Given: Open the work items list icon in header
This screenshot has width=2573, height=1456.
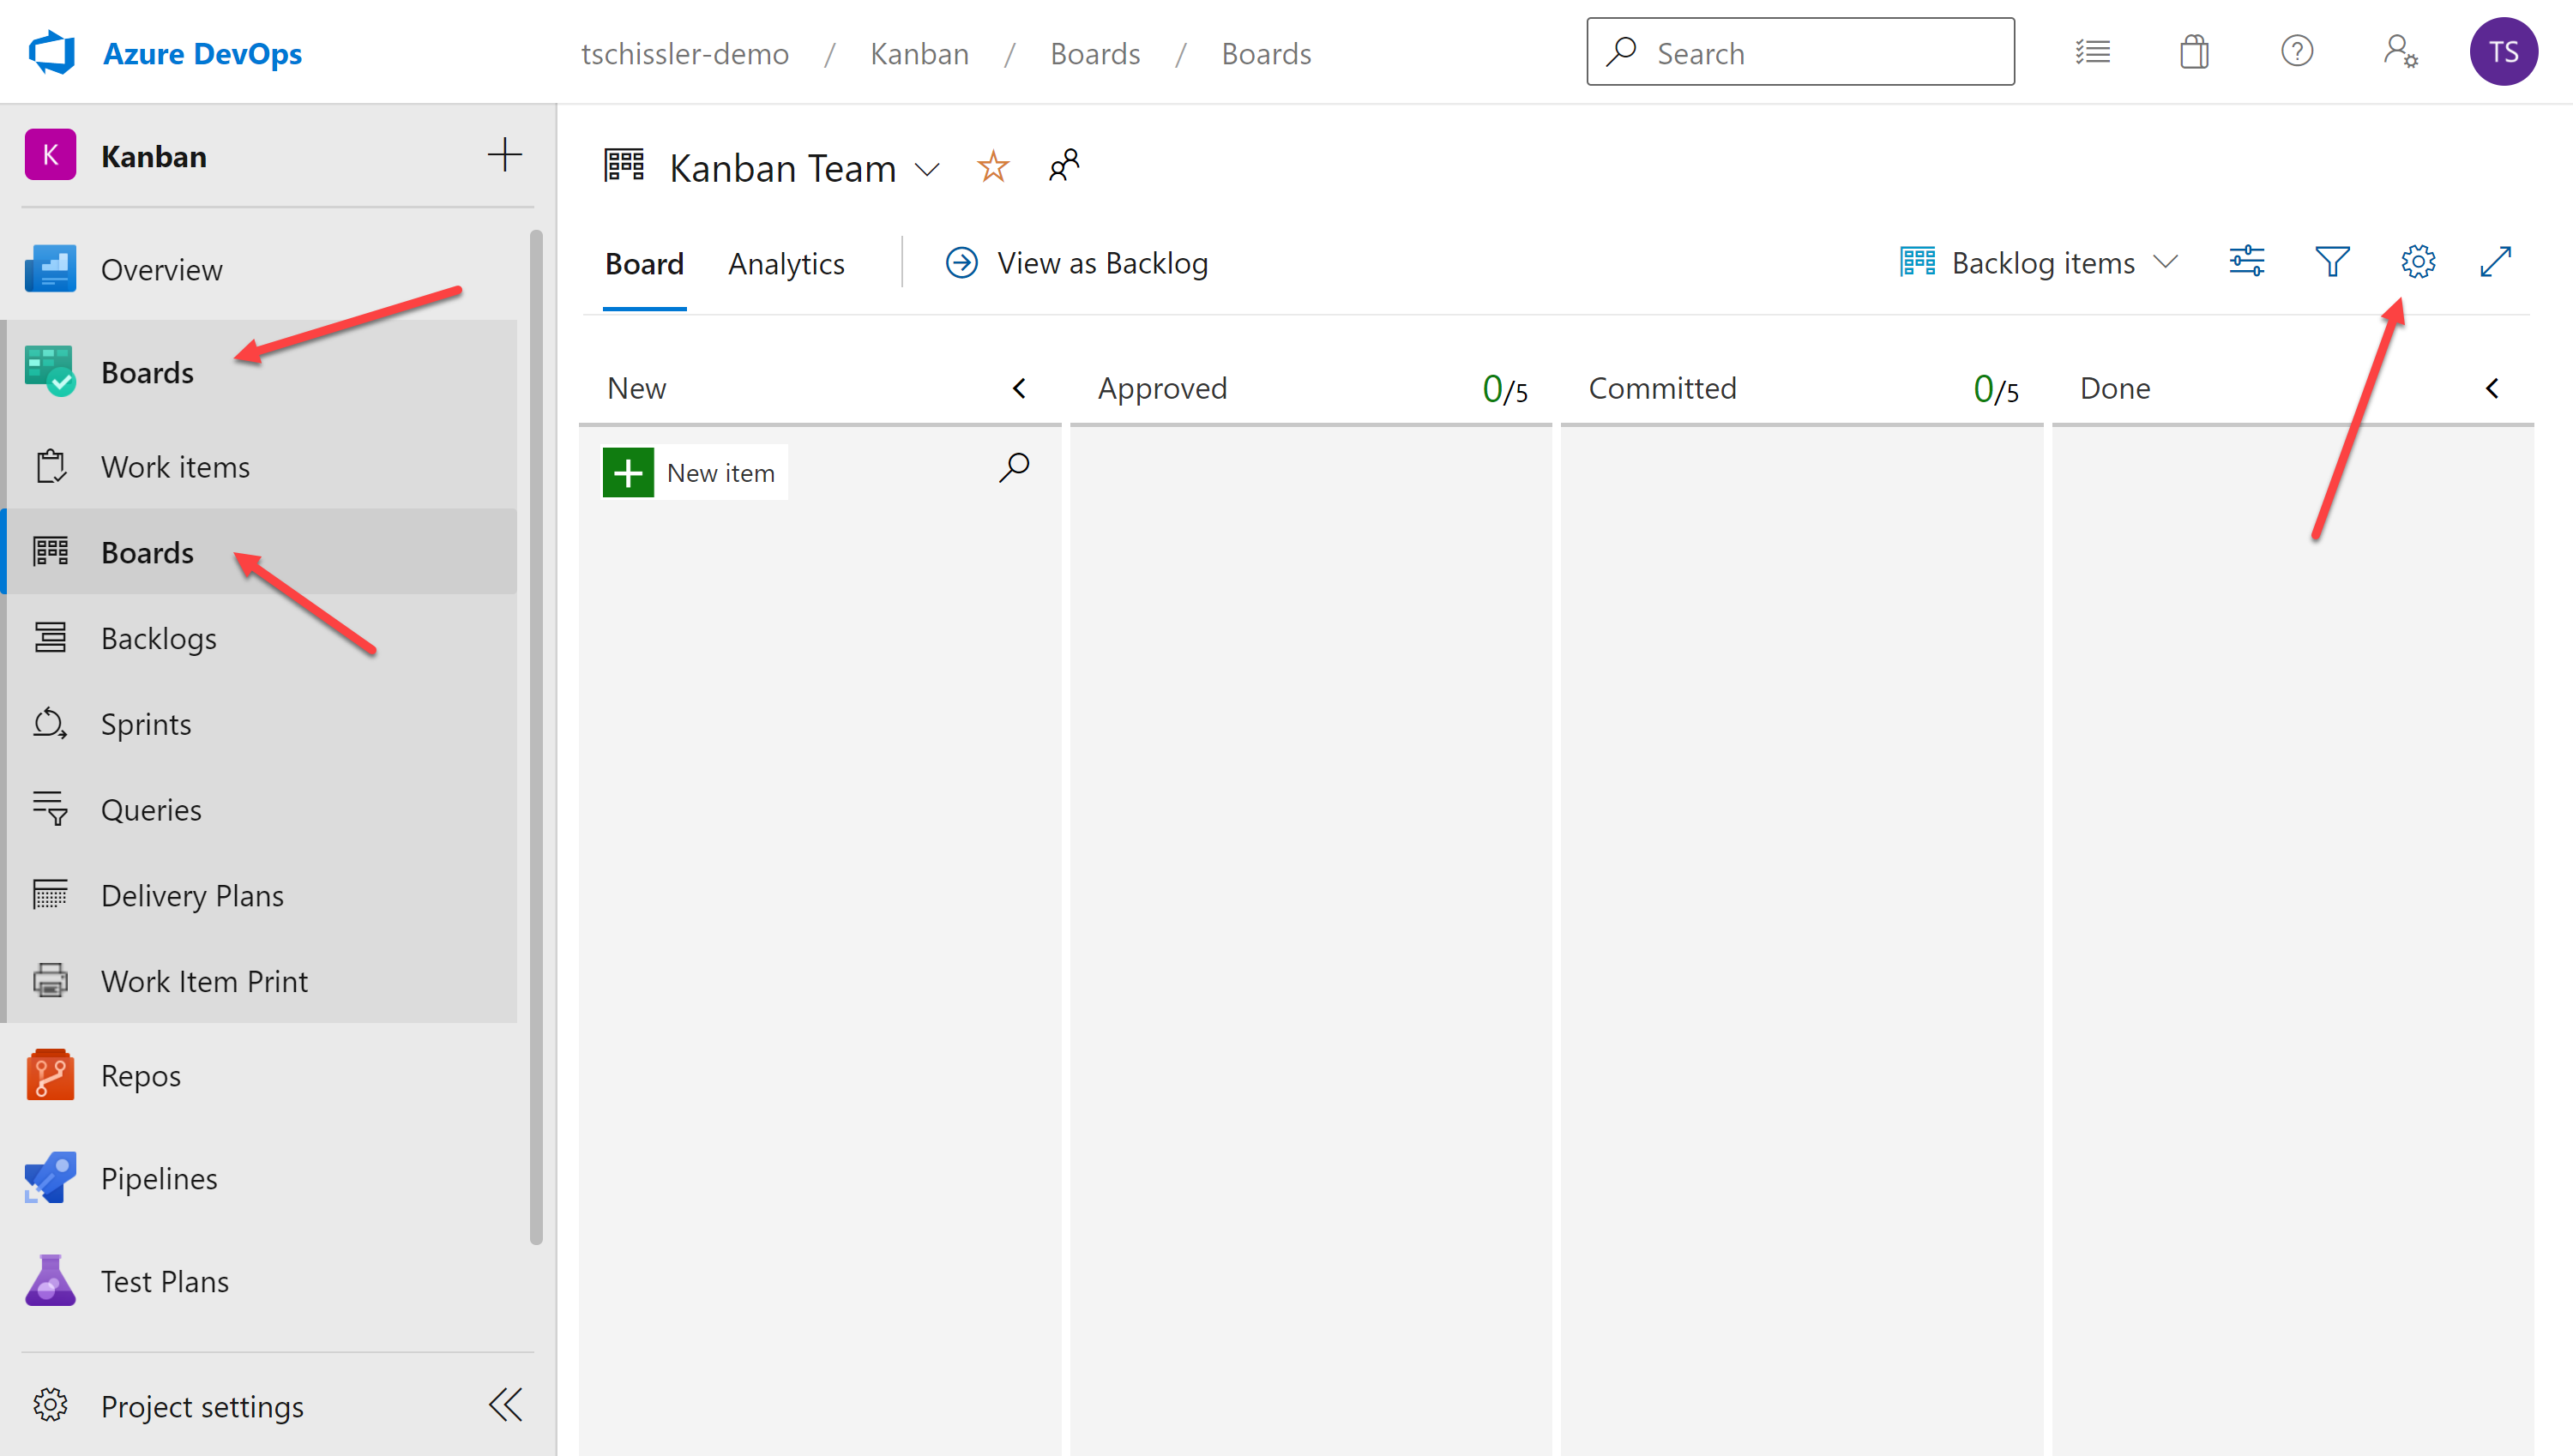Looking at the screenshot, I should point(2092,52).
